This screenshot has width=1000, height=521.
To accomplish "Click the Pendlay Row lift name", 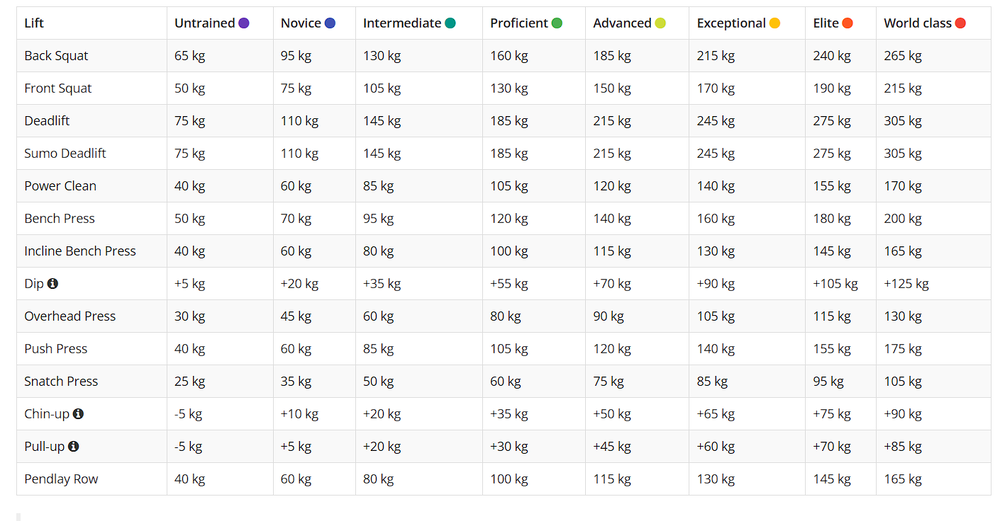I will point(61,479).
